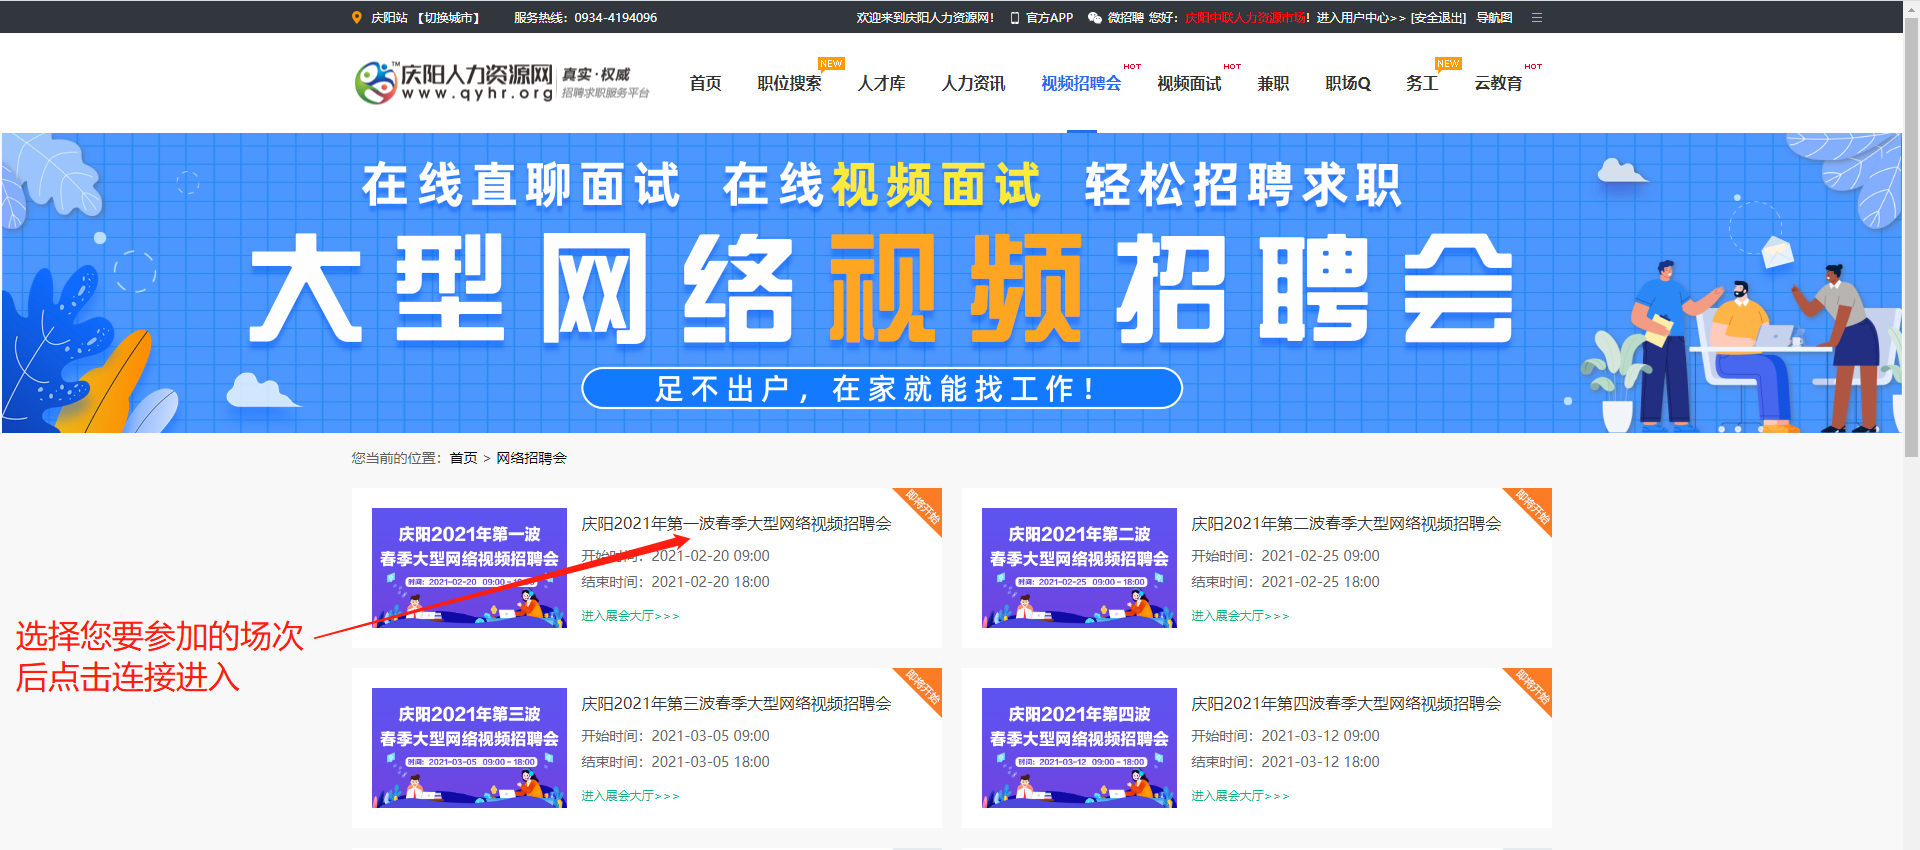Screen dimensions: 1920x850
Task: Open the 职位搜索 nav item
Action: [789, 84]
